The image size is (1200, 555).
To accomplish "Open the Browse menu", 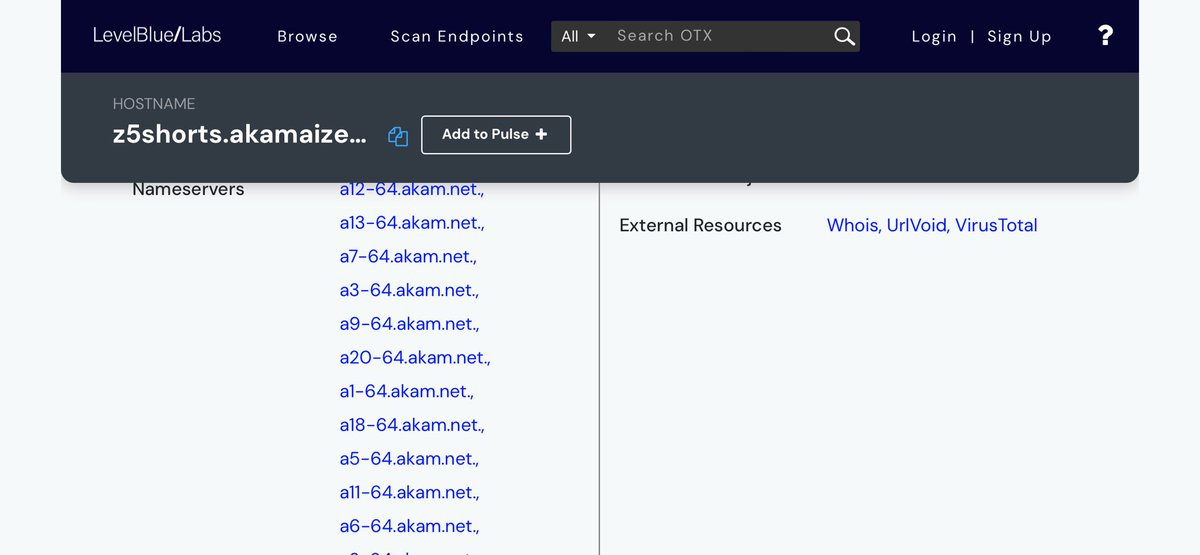I will click(x=307, y=36).
